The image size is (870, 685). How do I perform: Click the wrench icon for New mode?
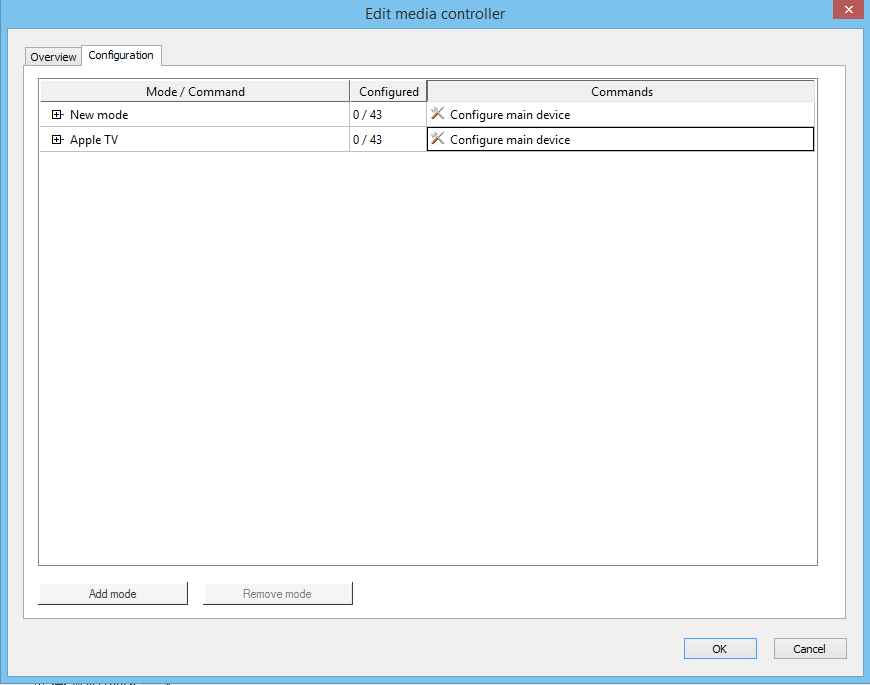click(x=437, y=114)
